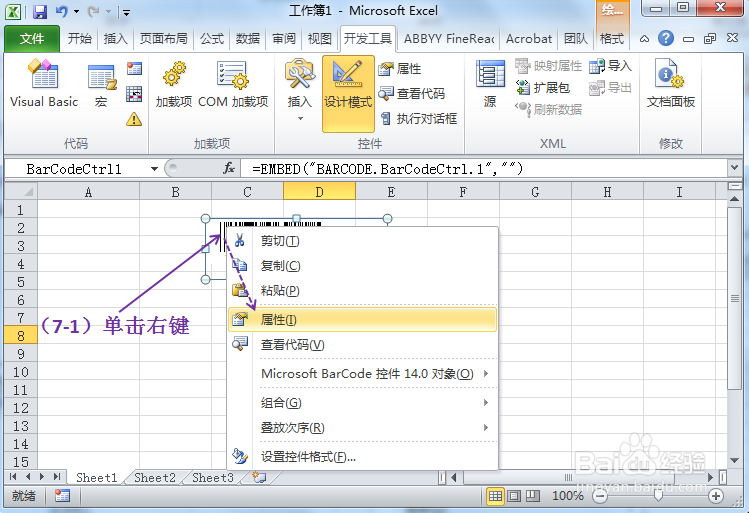Open the Visual Basic editor

coord(44,84)
